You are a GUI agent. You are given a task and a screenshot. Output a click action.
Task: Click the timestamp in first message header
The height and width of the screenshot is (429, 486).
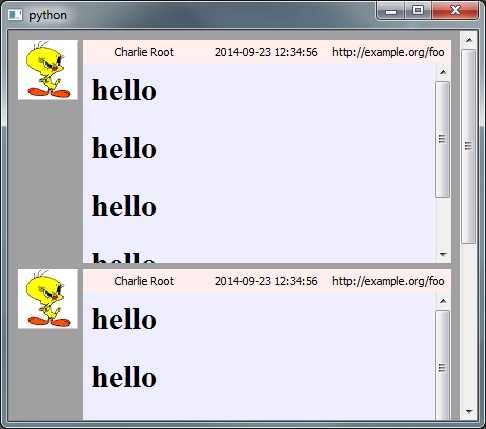click(x=266, y=52)
